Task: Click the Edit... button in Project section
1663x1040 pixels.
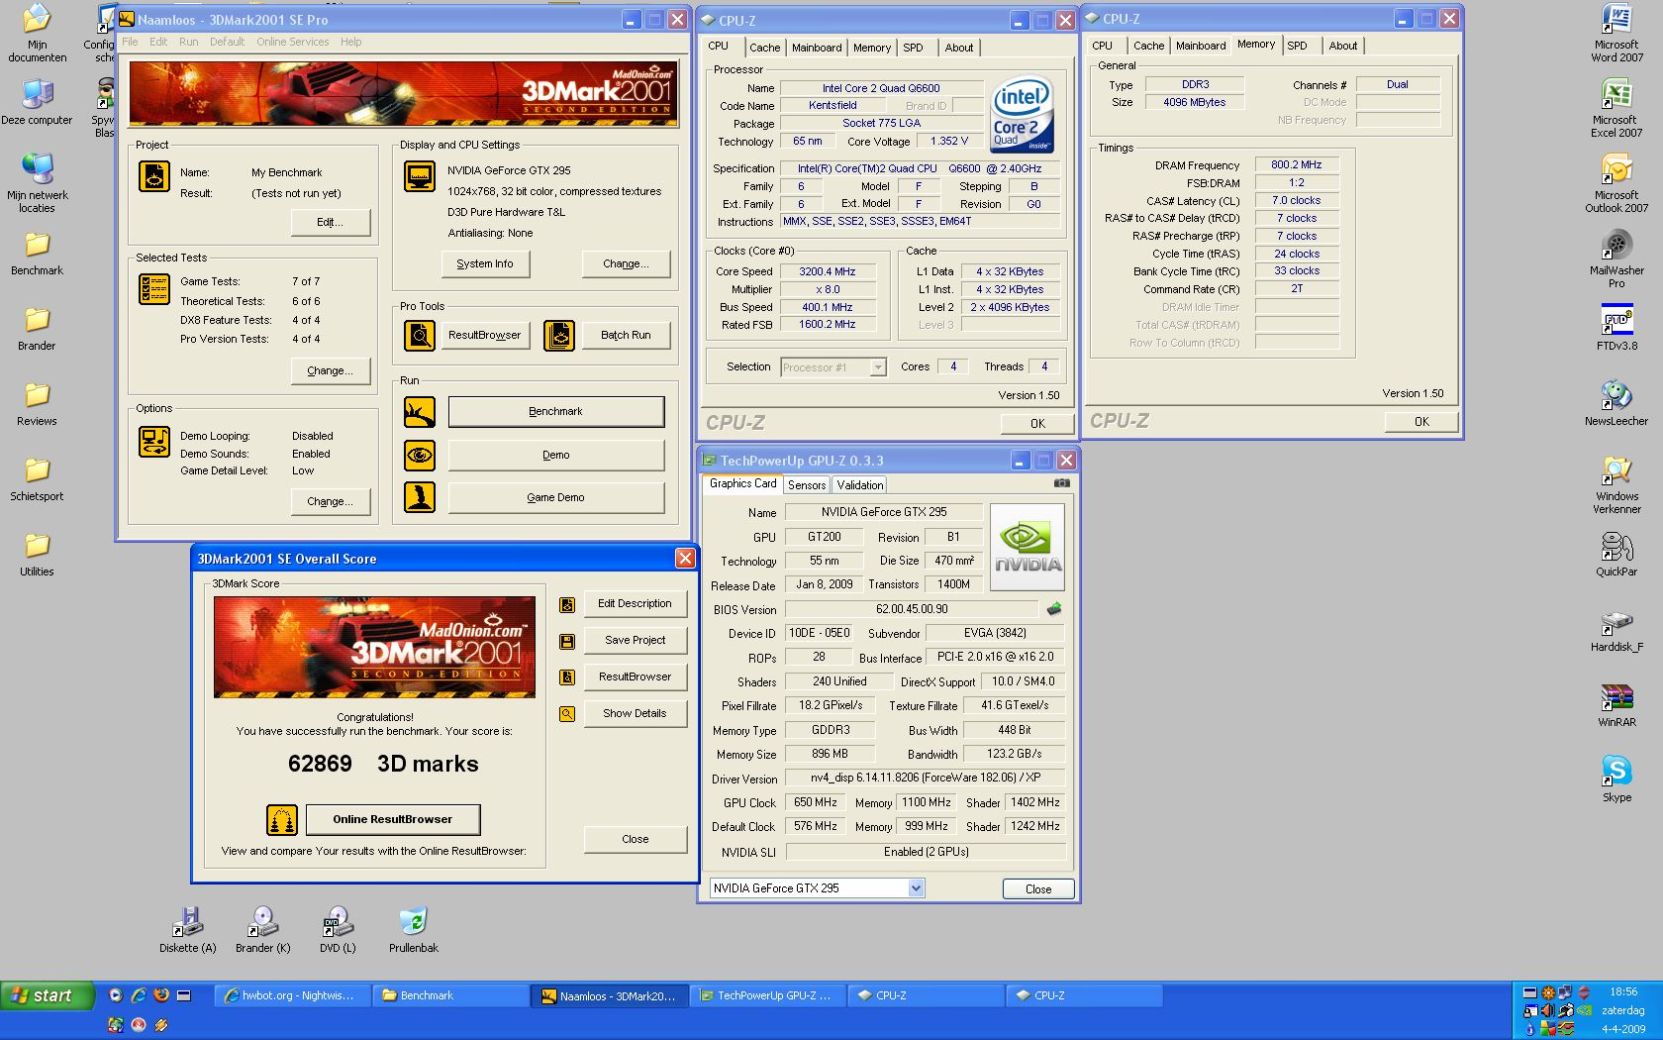Action: 330,222
